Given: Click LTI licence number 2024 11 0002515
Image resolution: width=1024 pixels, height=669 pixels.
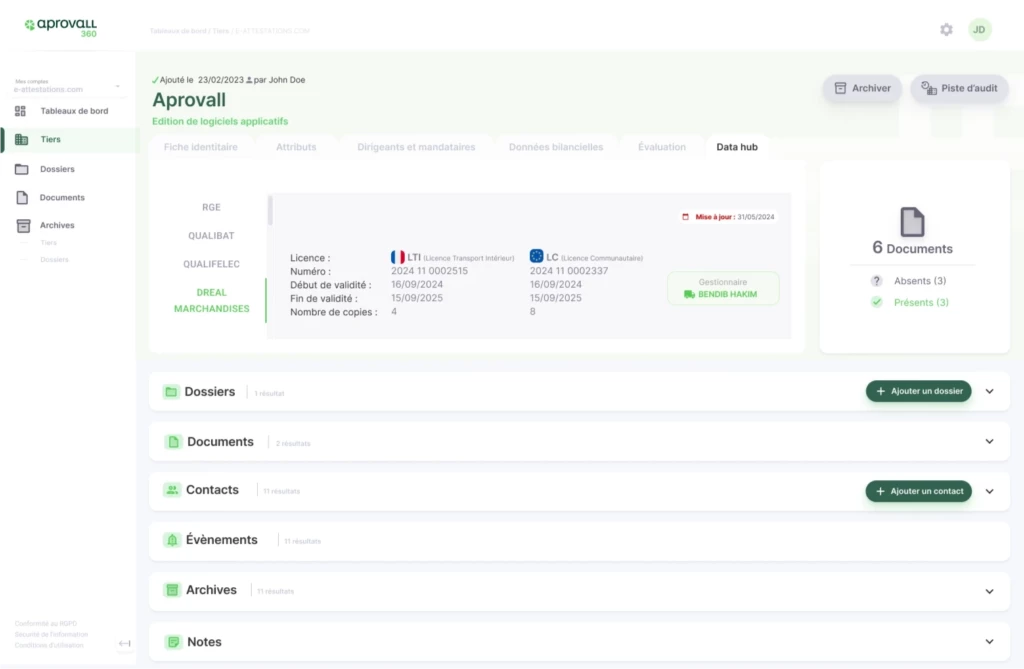Looking at the screenshot, I should pyautogui.click(x=429, y=271).
